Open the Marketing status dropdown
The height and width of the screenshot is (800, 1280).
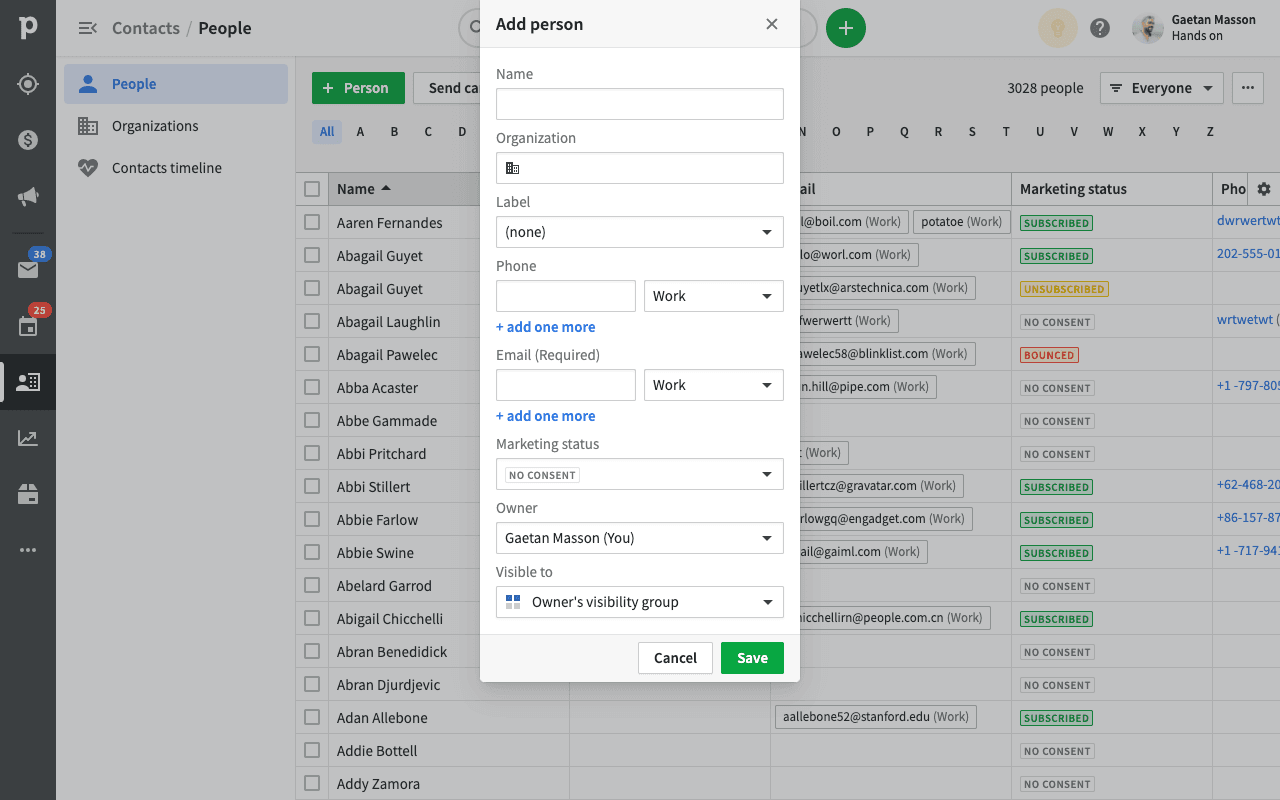pos(639,474)
